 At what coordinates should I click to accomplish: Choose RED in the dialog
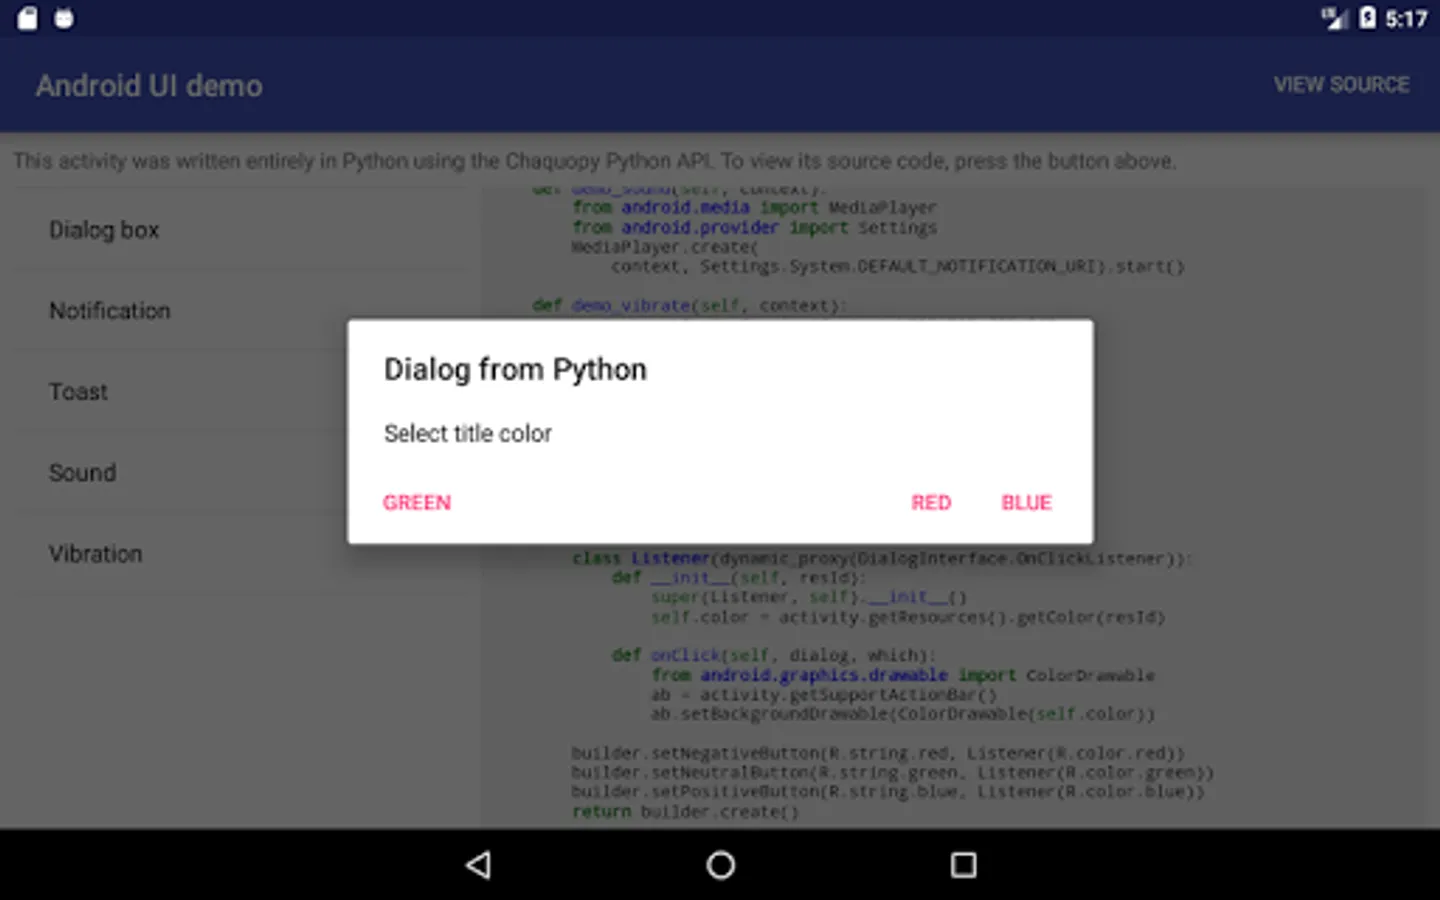[x=931, y=502]
